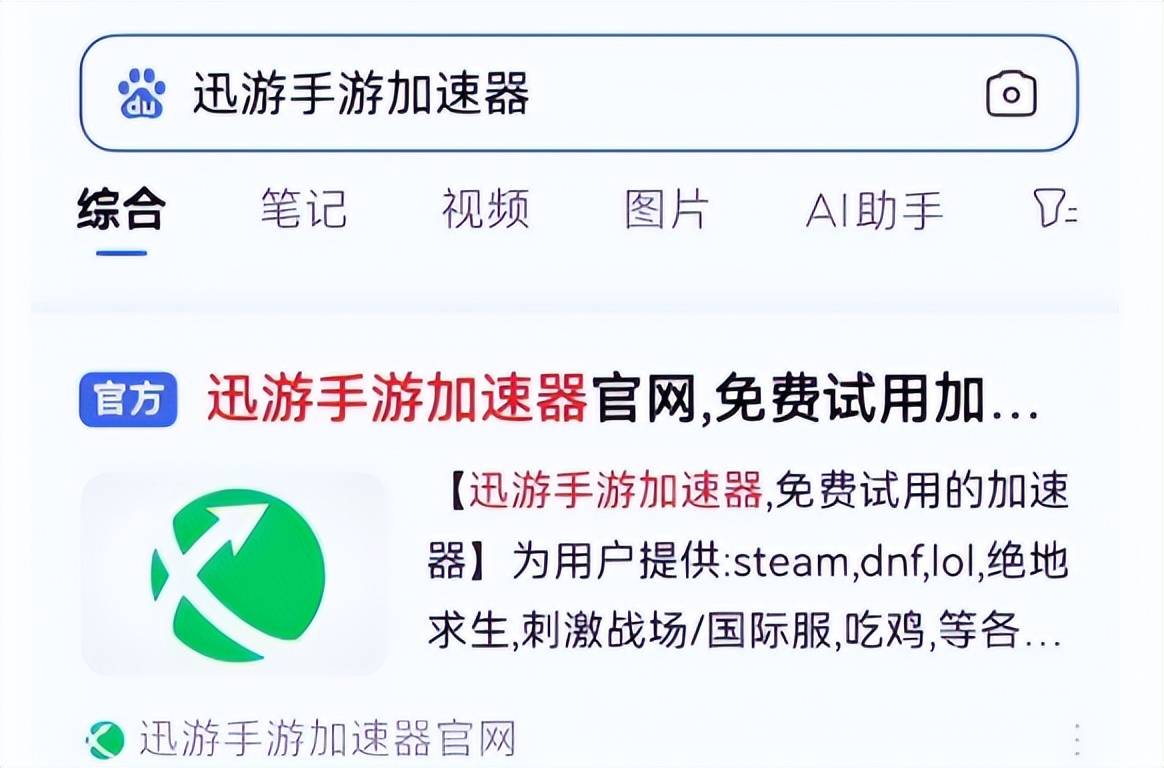Image resolution: width=1164 pixels, height=768 pixels.
Task: Show the 图片 results tab
Action: (667, 209)
